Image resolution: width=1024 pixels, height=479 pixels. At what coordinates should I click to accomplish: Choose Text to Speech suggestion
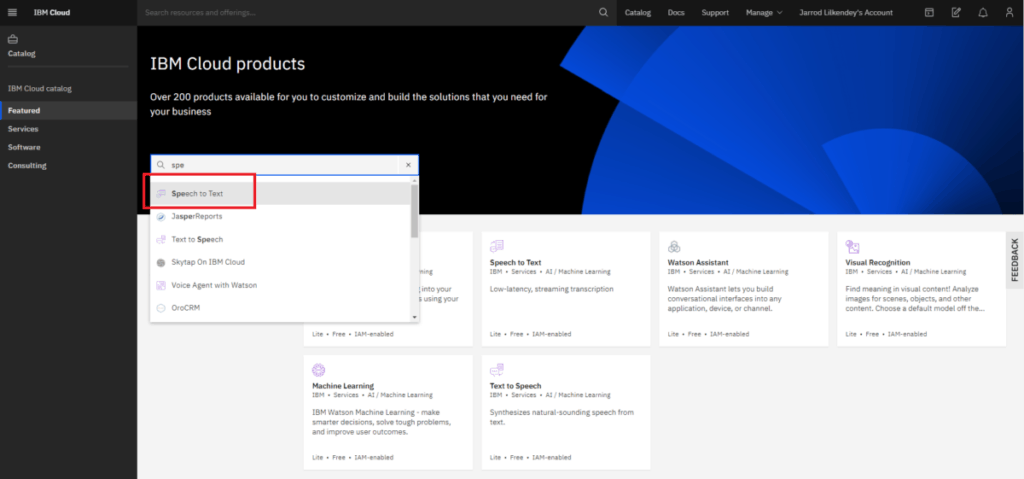(x=197, y=239)
